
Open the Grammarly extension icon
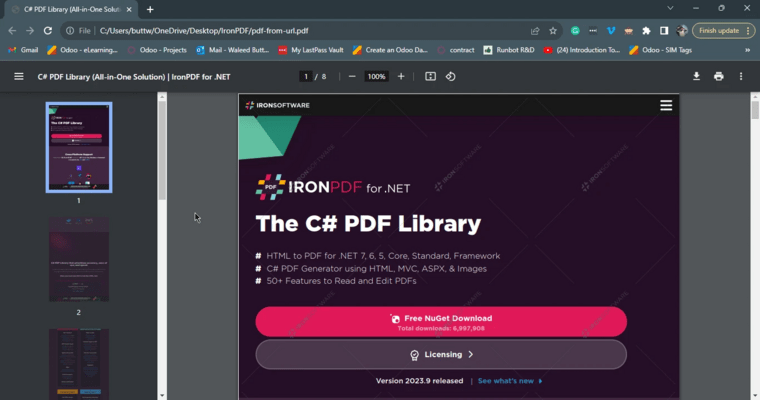tap(575, 31)
